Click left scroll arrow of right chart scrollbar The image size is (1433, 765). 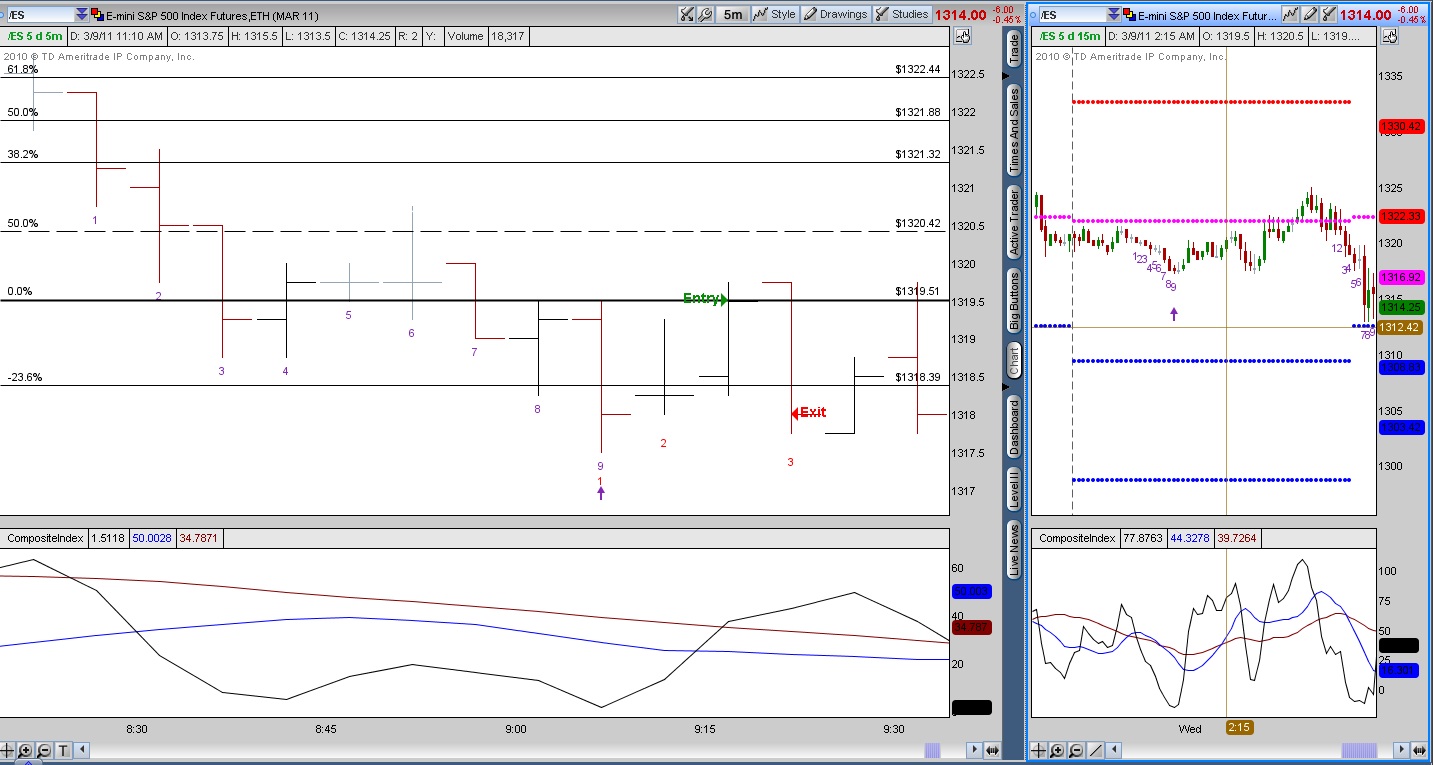(1113, 749)
